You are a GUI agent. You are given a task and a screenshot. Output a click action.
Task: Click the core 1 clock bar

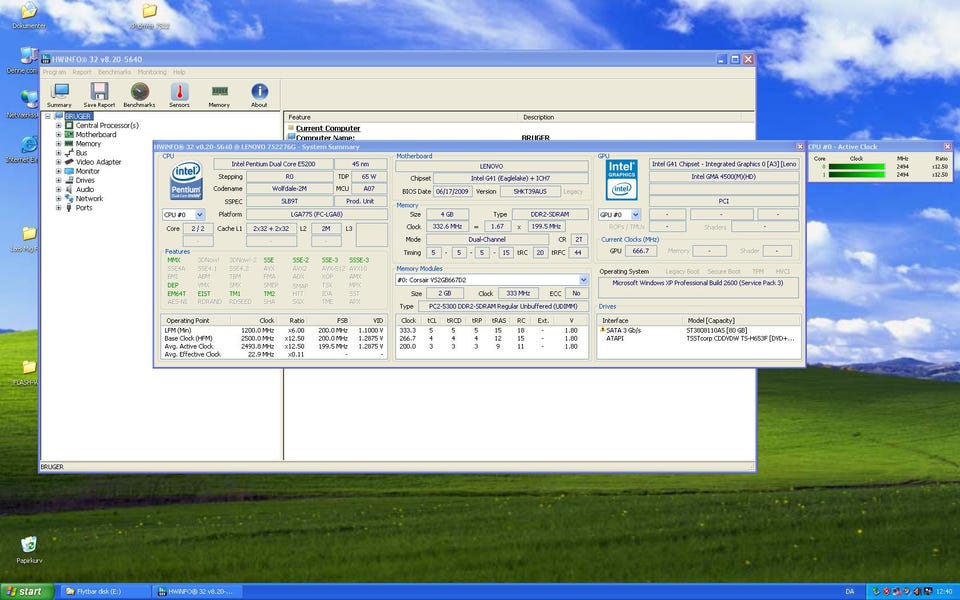(x=857, y=174)
